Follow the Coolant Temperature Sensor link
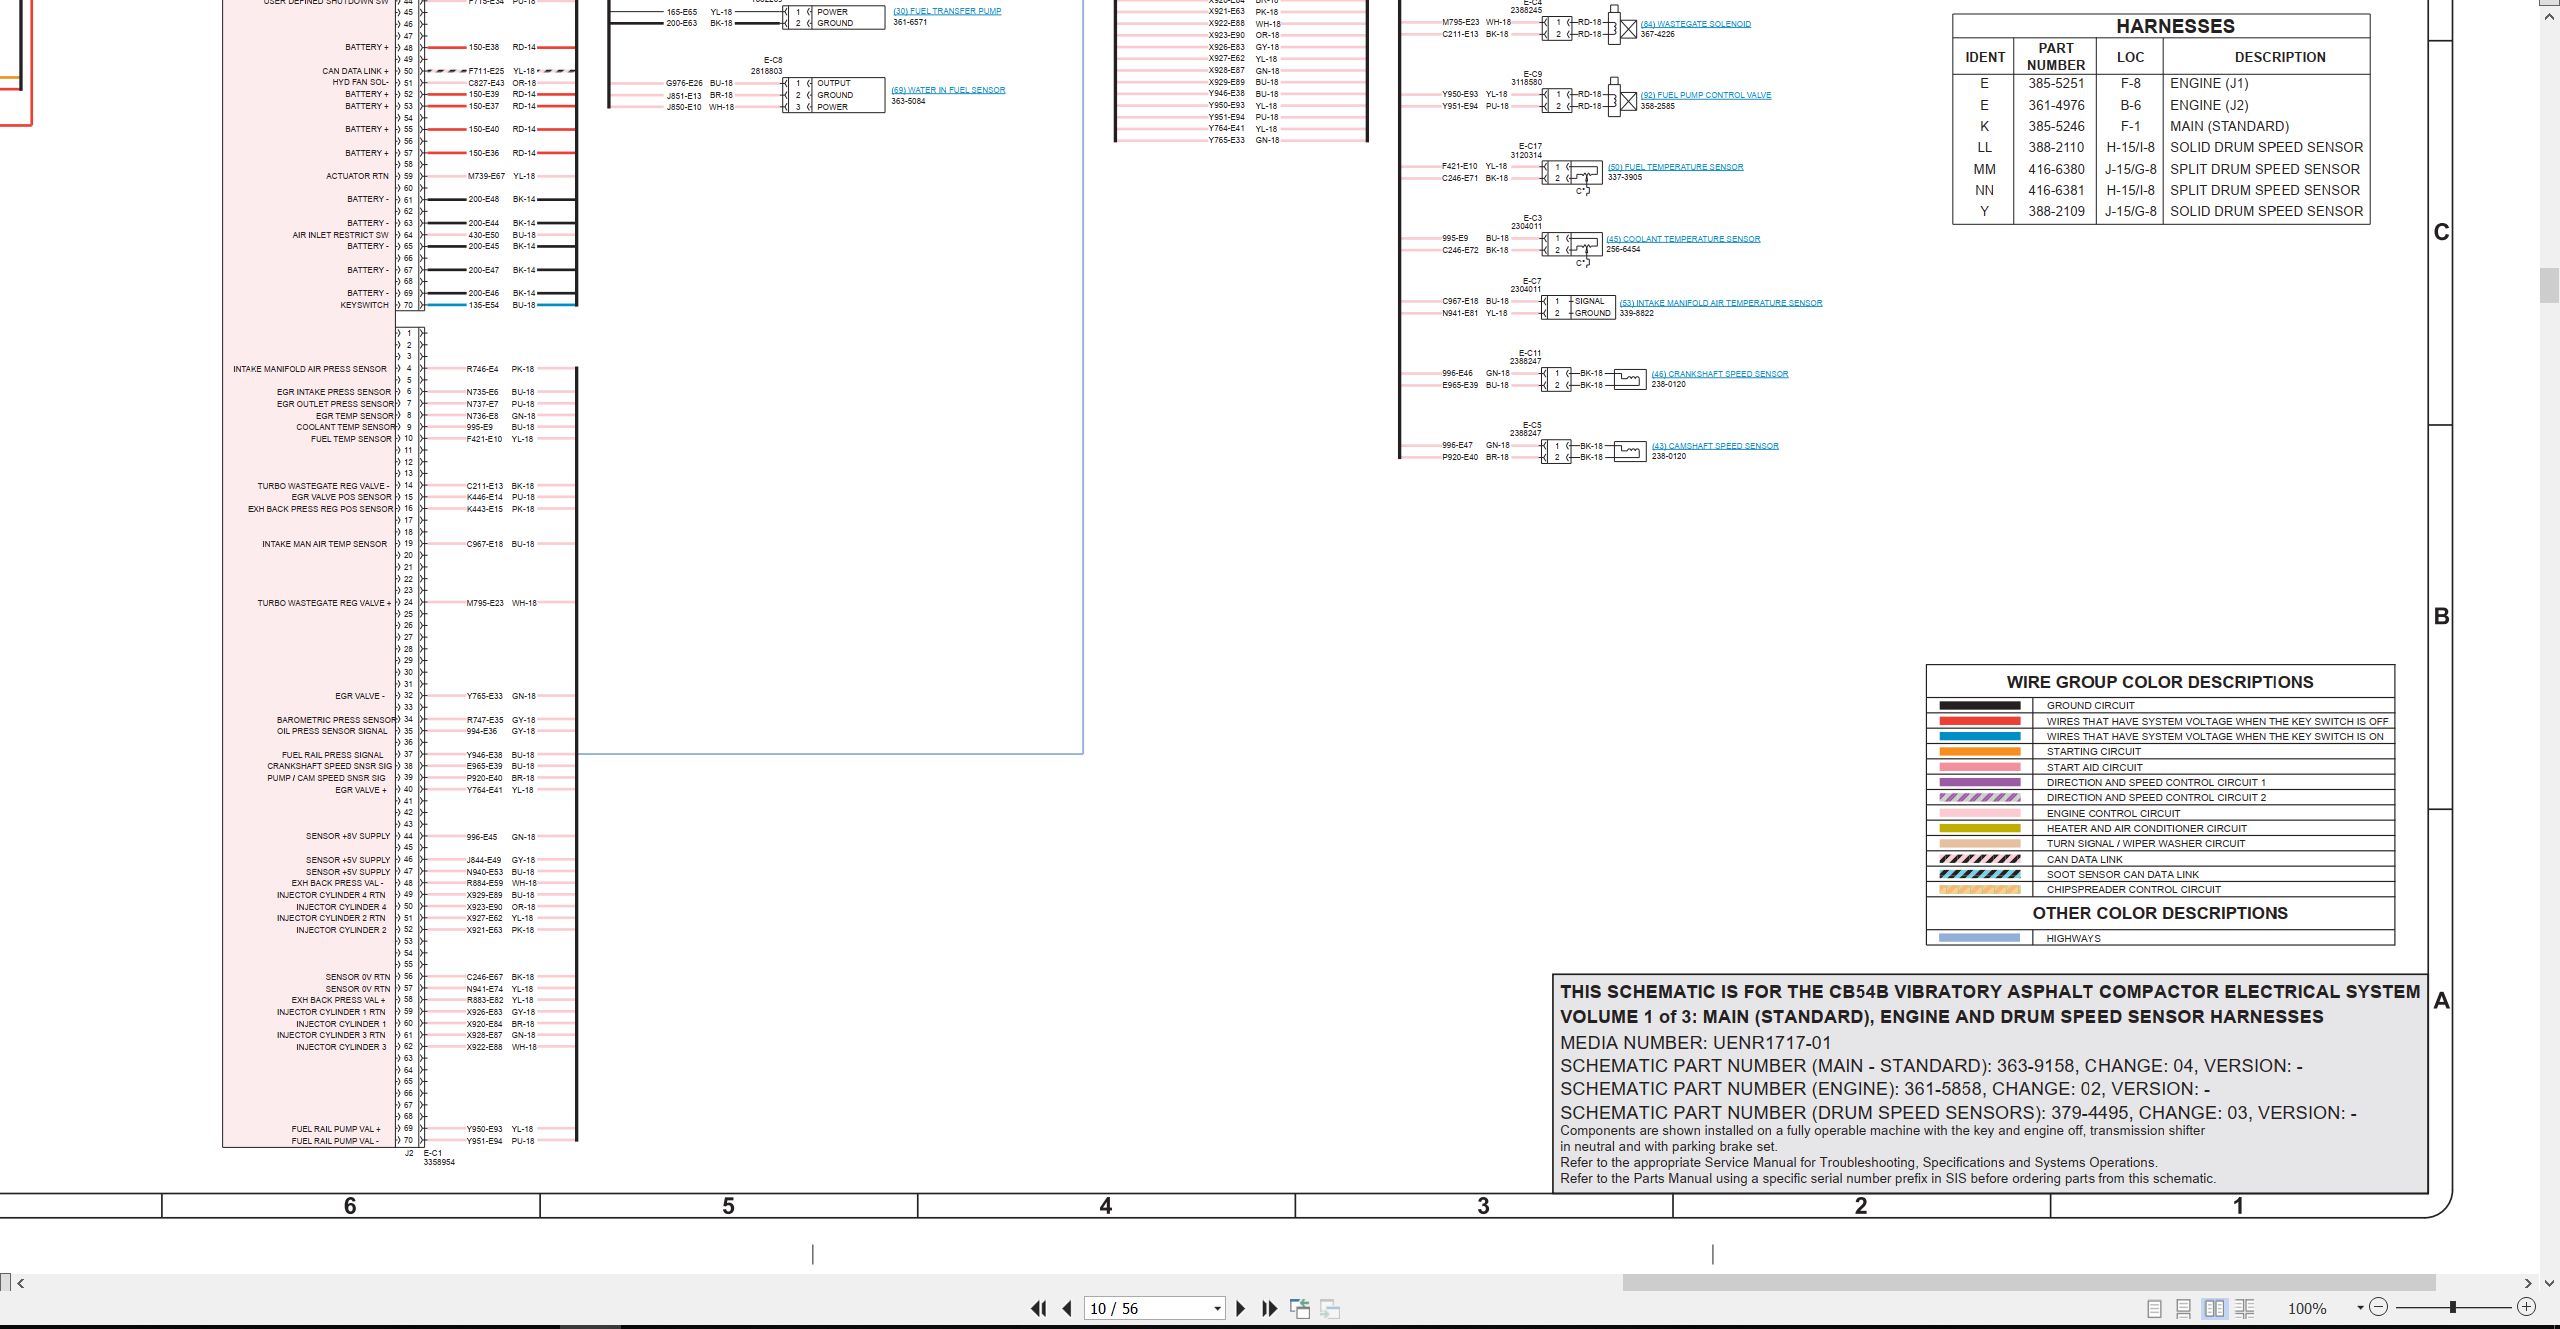The image size is (2560, 1329). click(x=1683, y=239)
